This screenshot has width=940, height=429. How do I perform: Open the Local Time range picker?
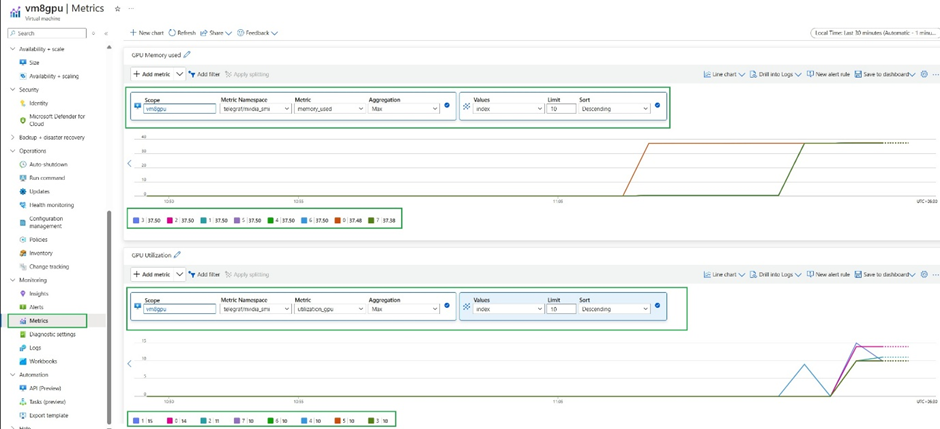[874, 33]
